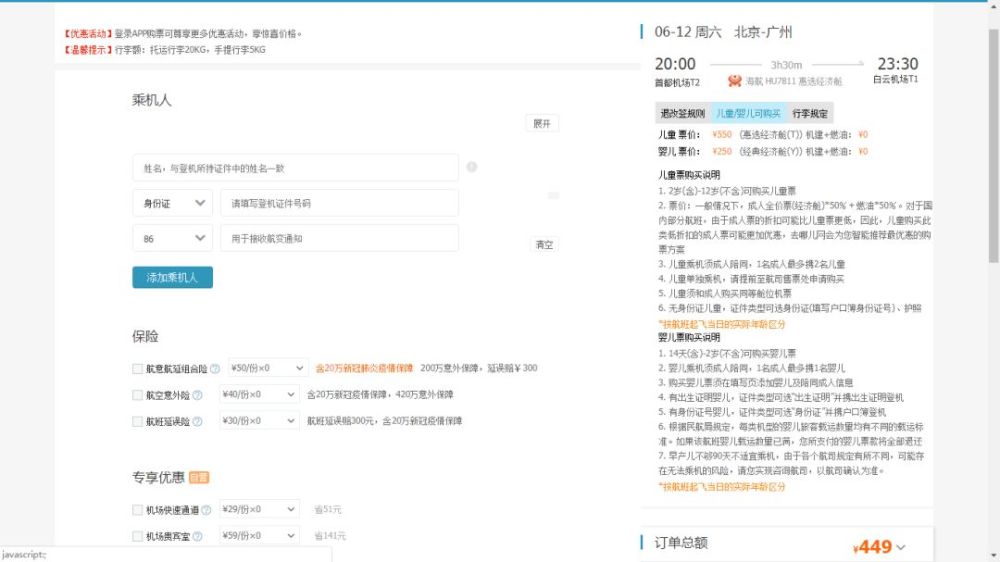Check the 航意航延组合险 insurance checkbox
The image size is (1000, 562).
pos(137,369)
